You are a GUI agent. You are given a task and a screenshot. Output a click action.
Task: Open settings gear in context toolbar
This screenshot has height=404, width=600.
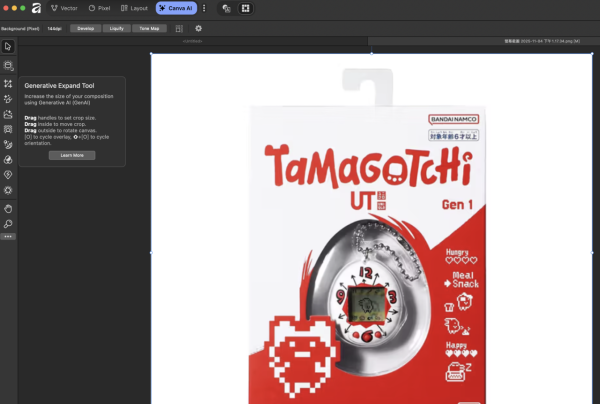pyautogui.click(x=198, y=28)
